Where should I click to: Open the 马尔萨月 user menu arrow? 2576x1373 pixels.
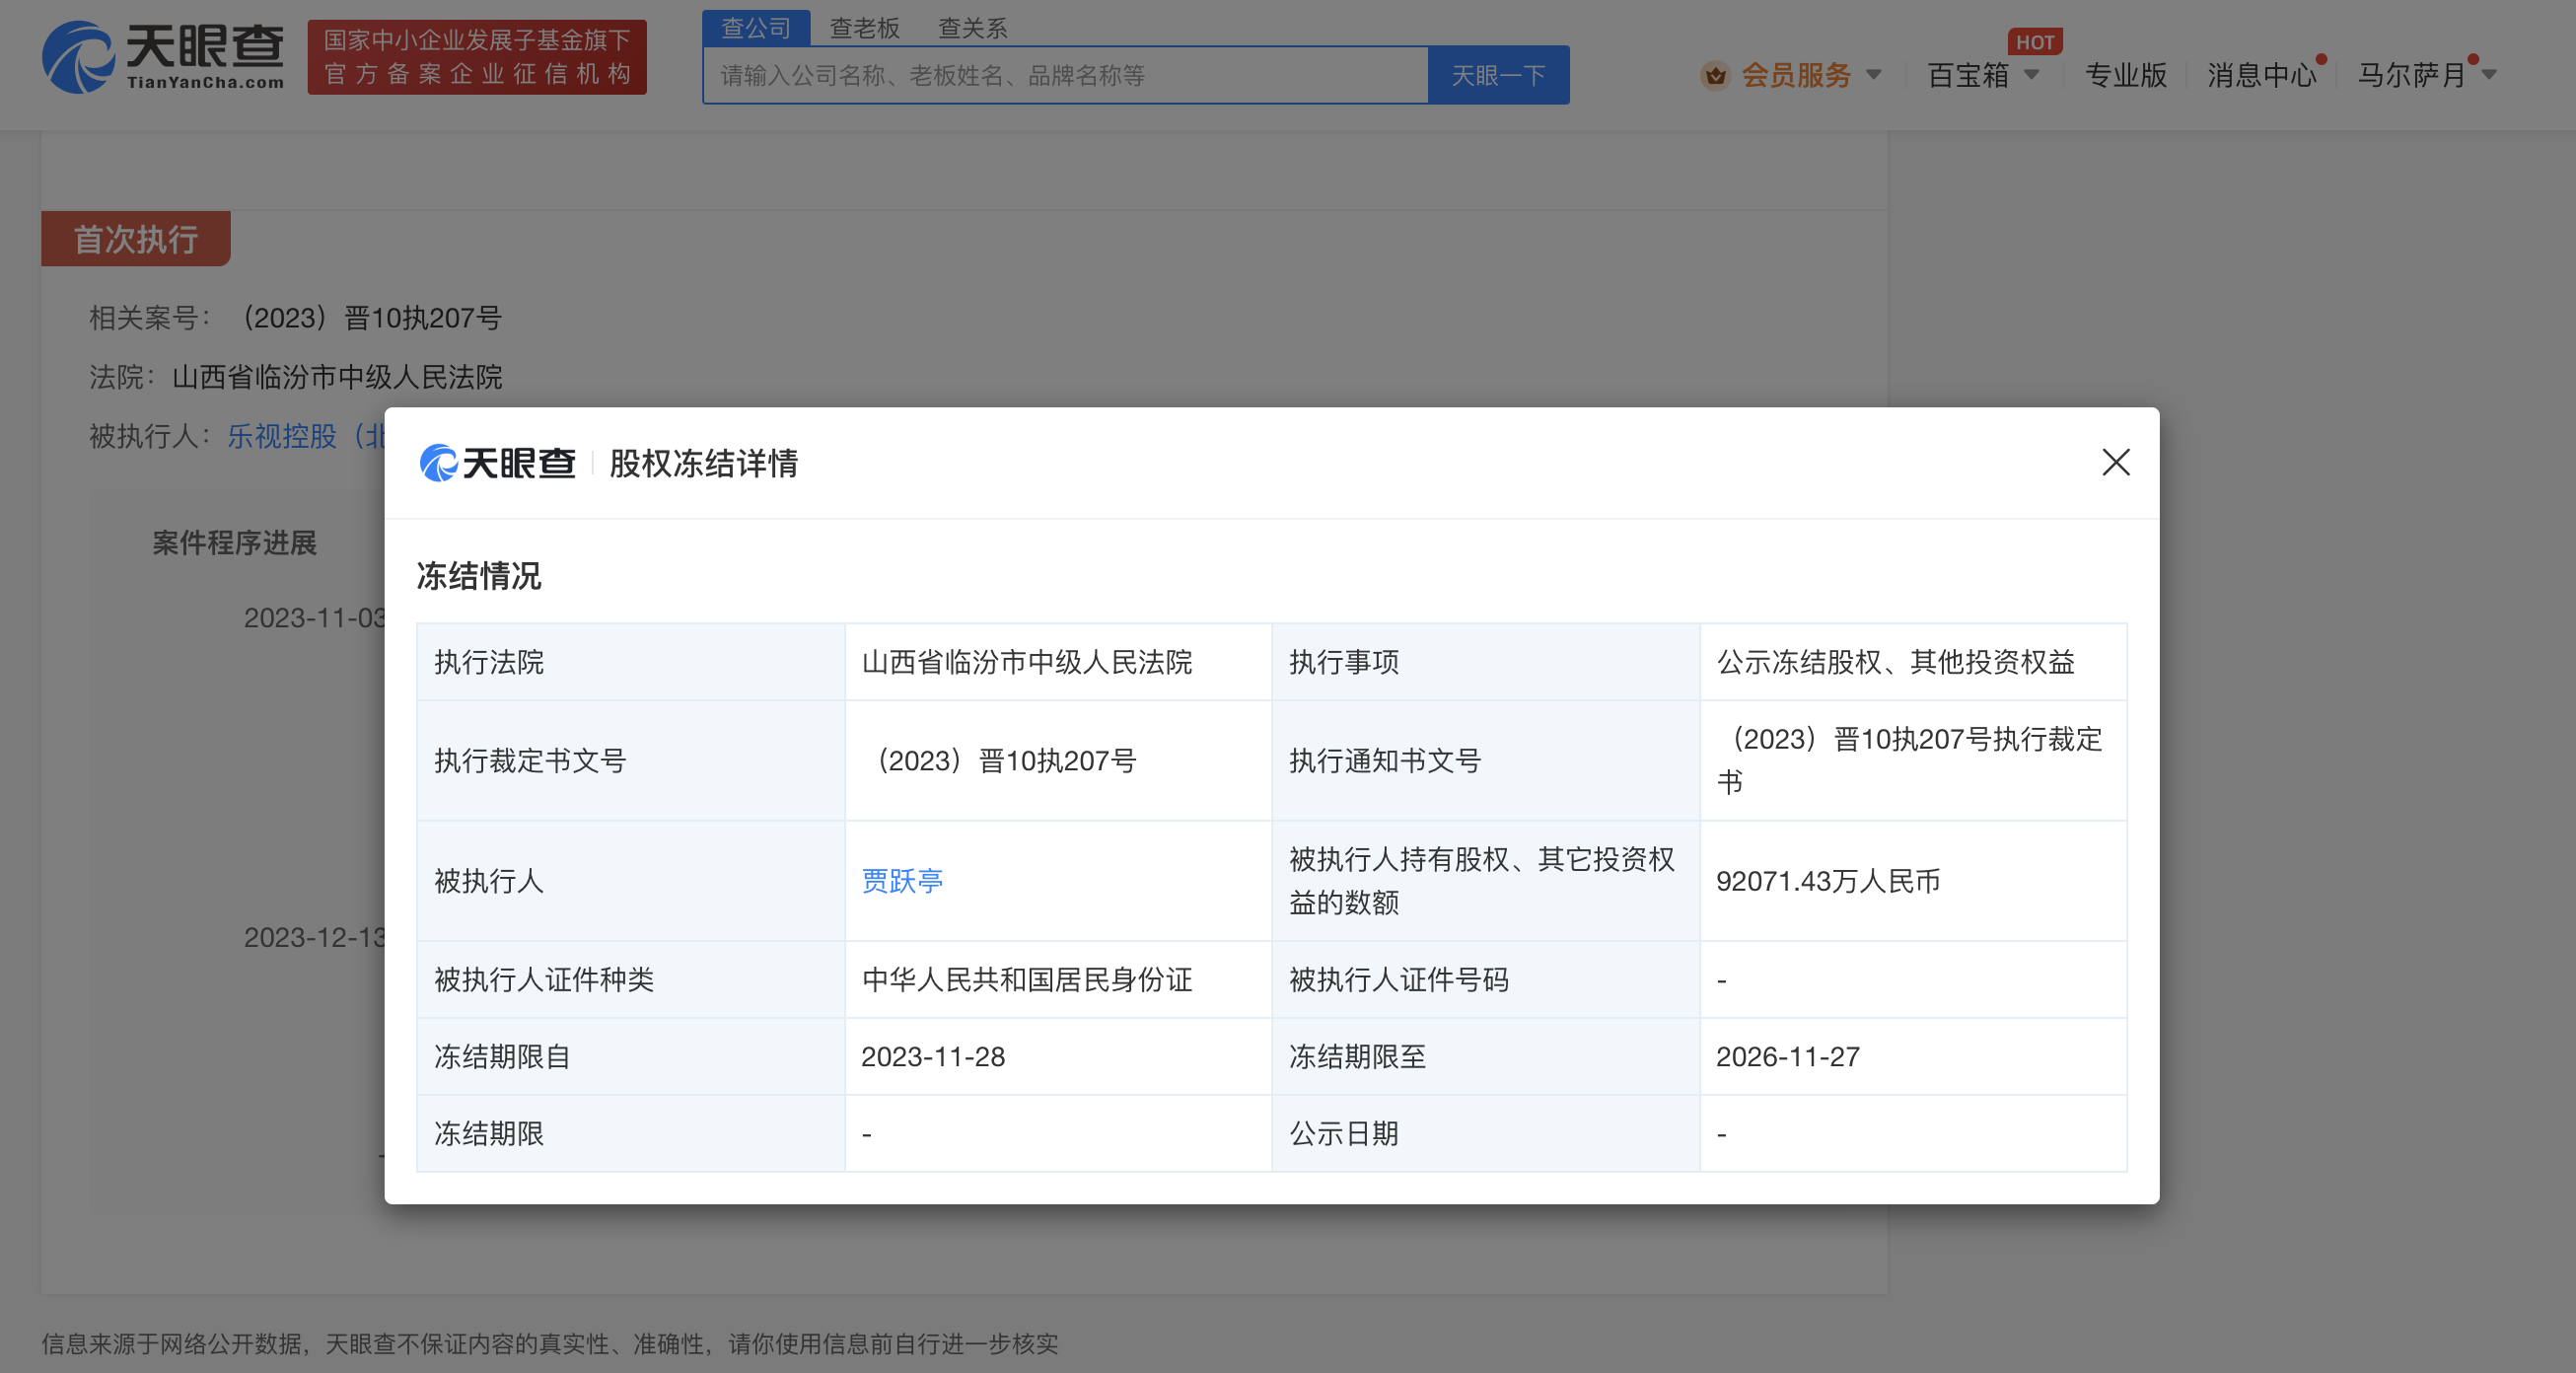2489,75
